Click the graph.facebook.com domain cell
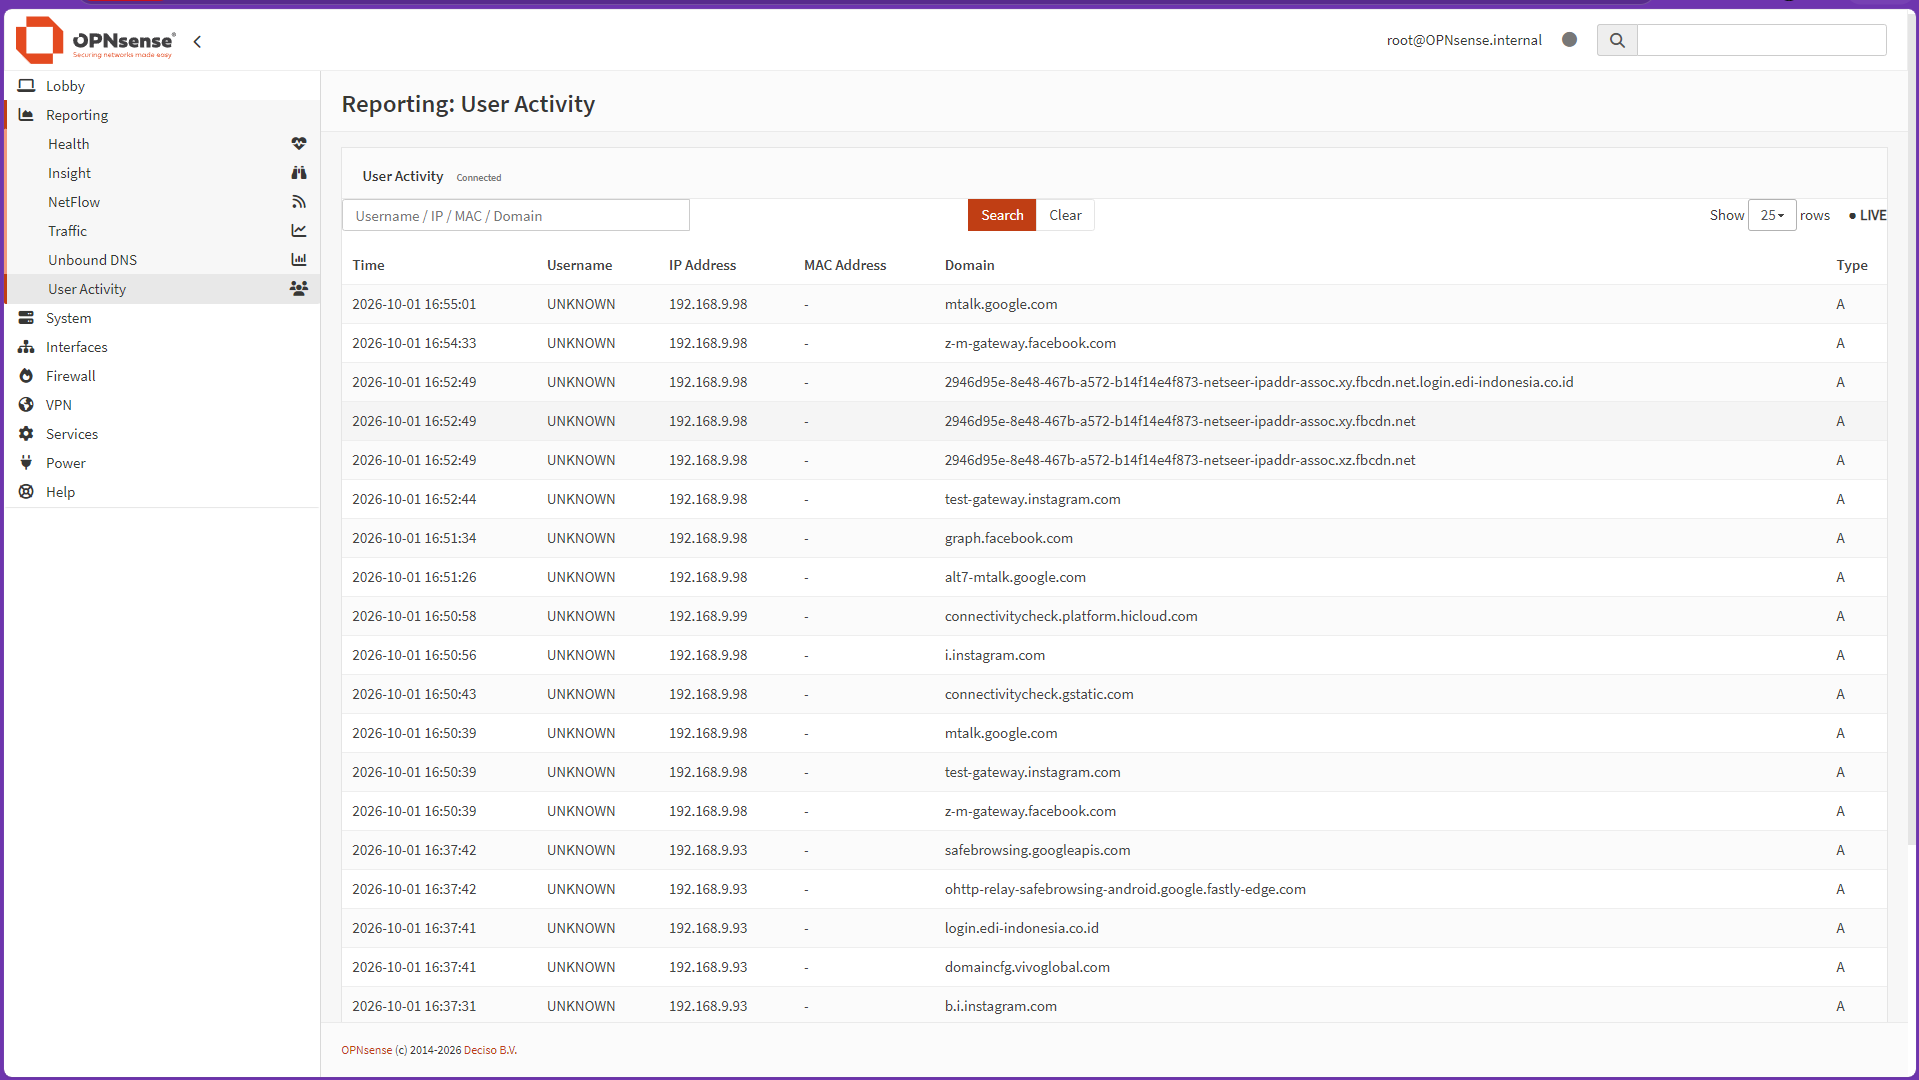 pyautogui.click(x=1008, y=538)
